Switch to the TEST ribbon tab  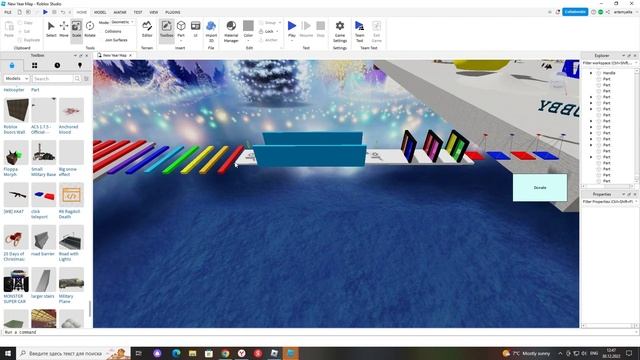(x=138, y=12)
